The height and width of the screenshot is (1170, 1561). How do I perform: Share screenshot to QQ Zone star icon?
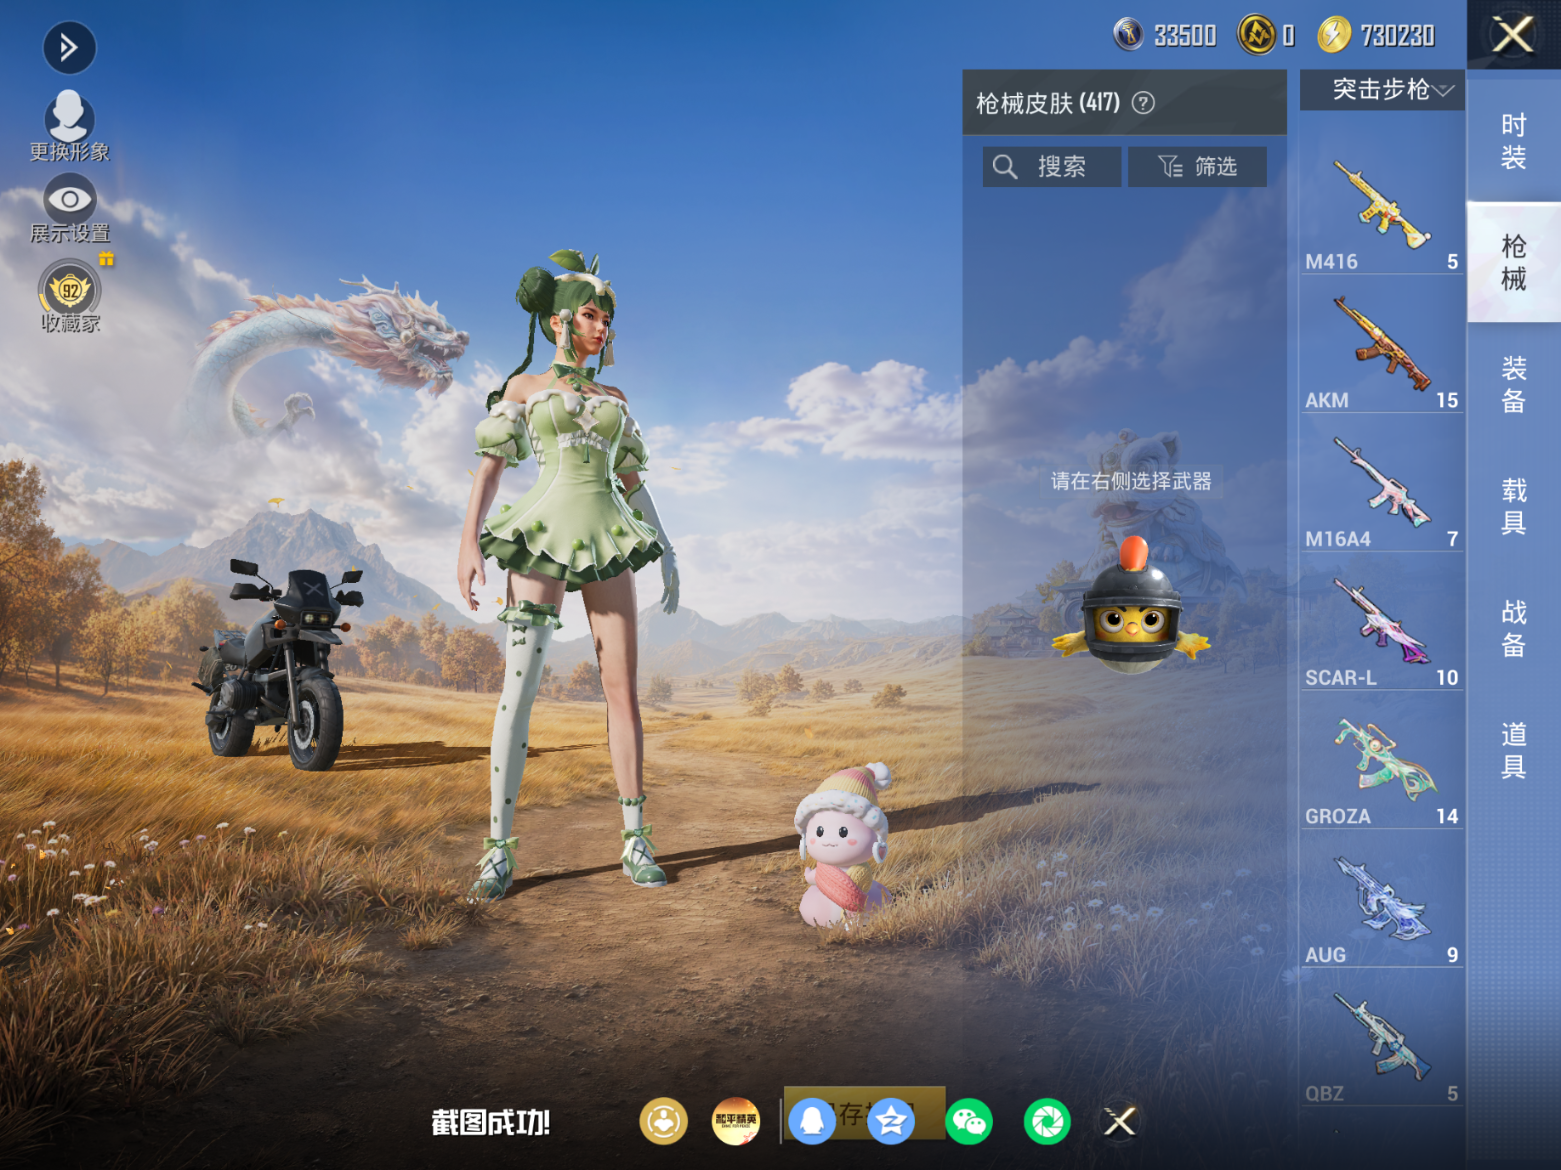(891, 1121)
